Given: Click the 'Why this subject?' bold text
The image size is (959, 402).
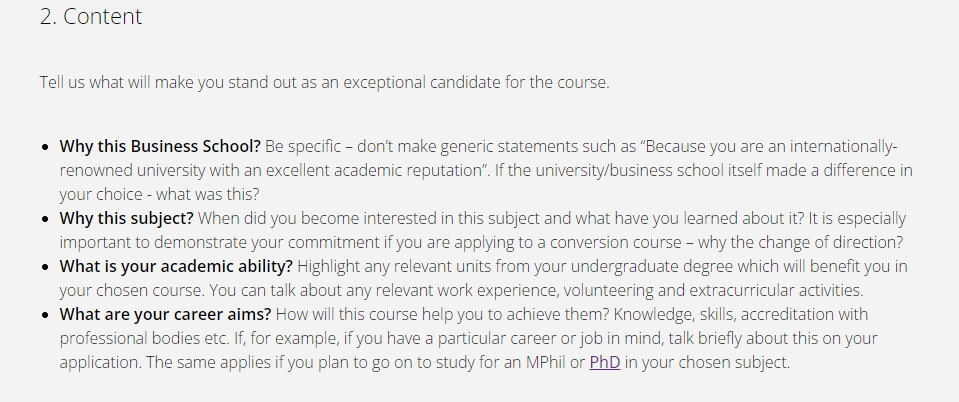Looking at the screenshot, I should (x=127, y=218).
